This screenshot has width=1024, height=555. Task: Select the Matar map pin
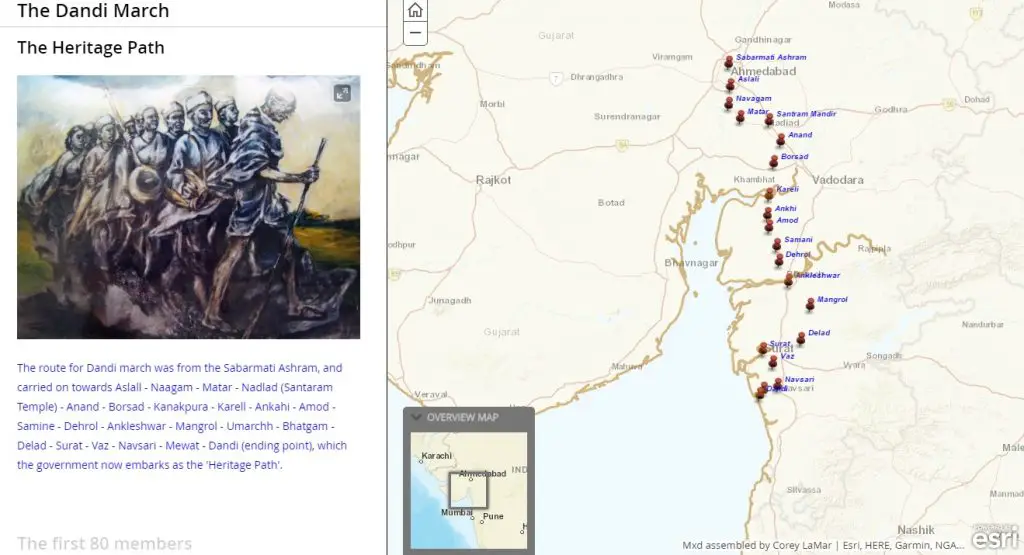pos(740,116)
